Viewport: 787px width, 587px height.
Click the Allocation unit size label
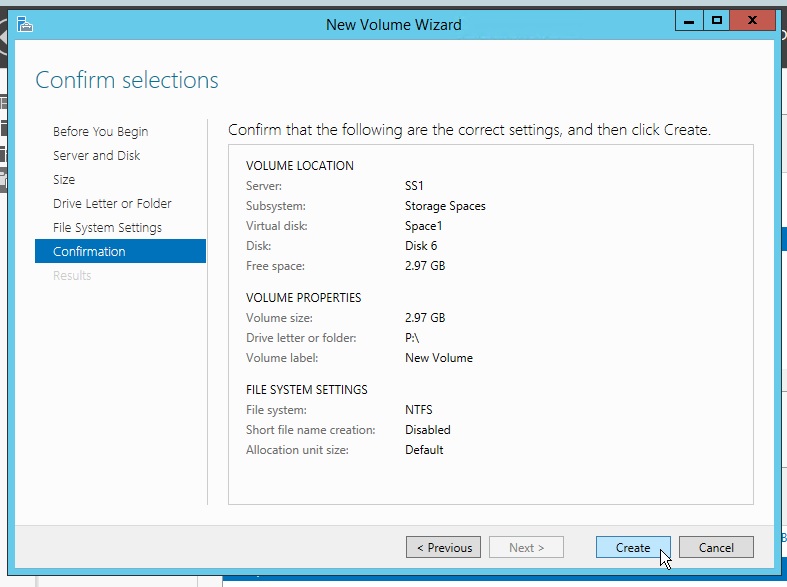tap(297, 450)
